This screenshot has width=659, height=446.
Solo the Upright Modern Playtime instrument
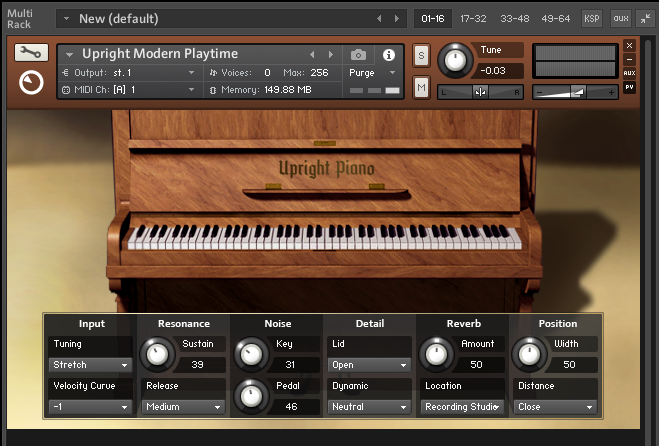tap(421, 55)
